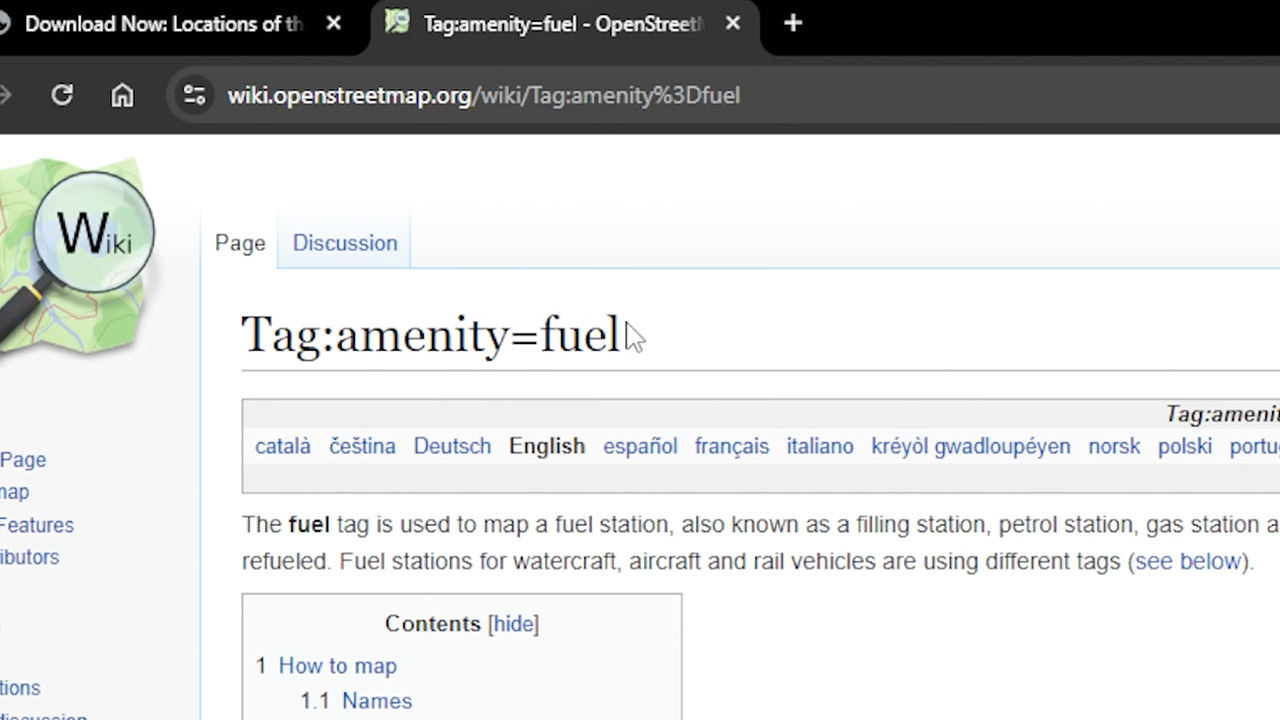This screenshot has height=720, width=1280.
Task: Select the Page tab
Action: point(240,243)
